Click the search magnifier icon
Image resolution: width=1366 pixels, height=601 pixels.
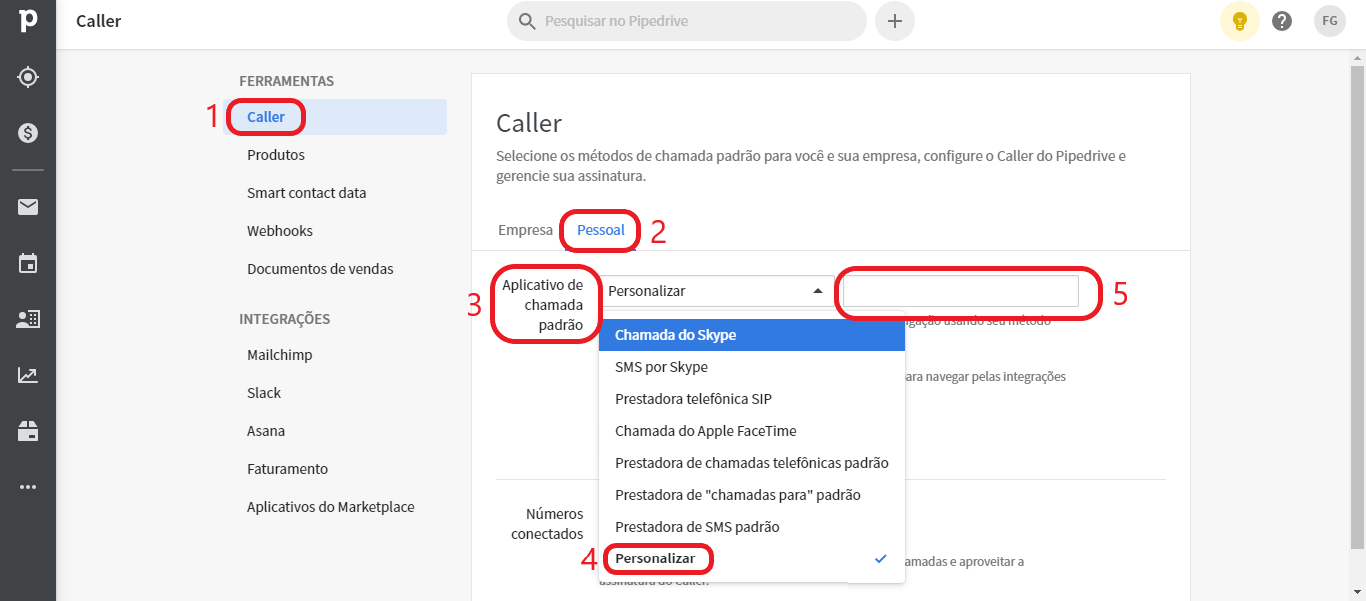[526, 21]
